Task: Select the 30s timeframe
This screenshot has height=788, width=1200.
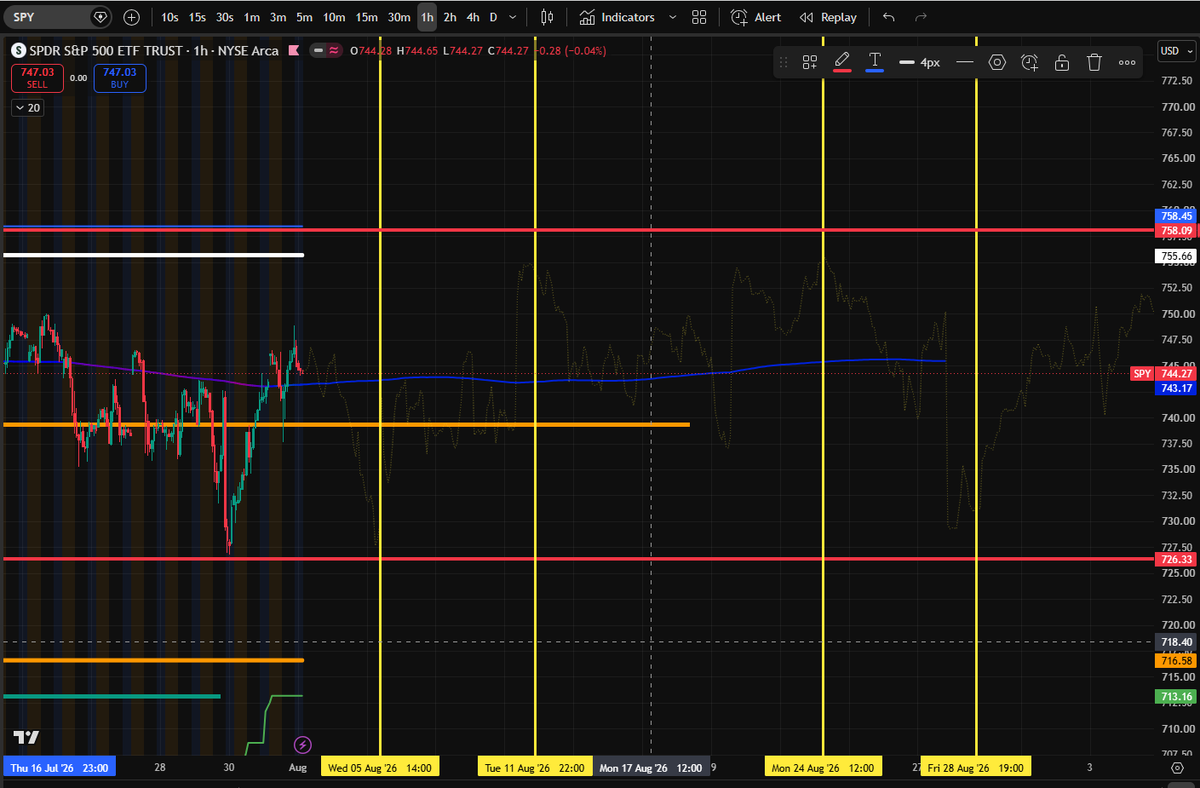Action: (224, 17)
